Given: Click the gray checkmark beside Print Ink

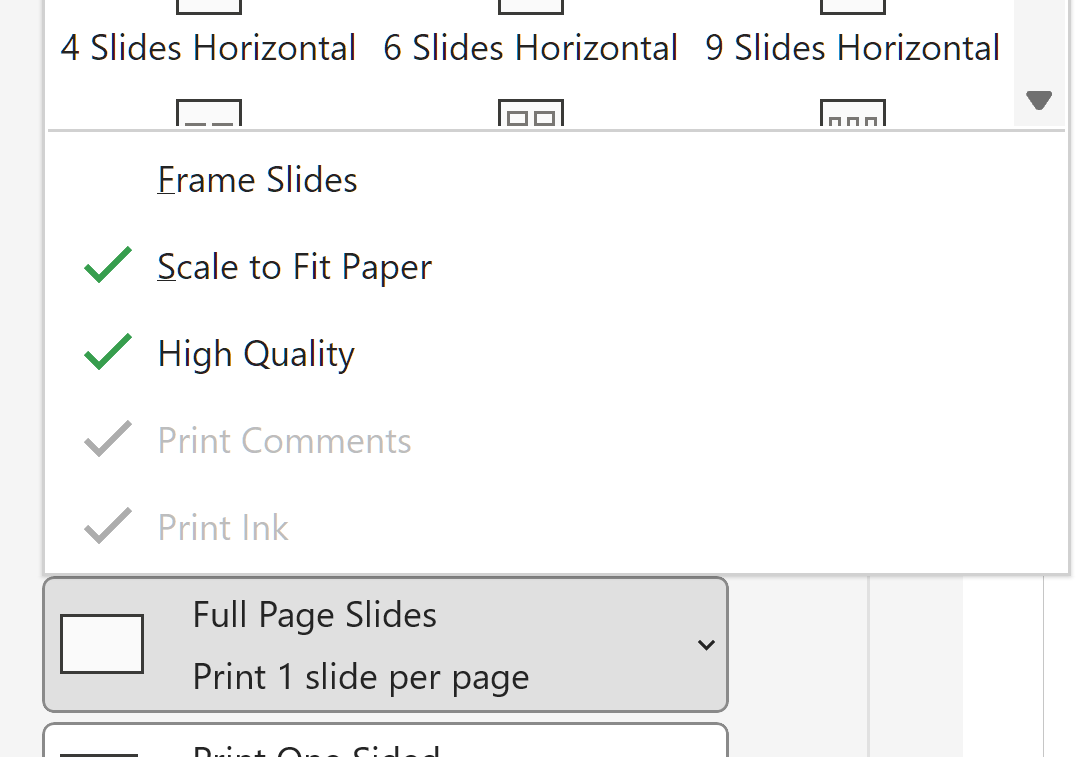Looking at the screenshot, I should coord(108,526).
